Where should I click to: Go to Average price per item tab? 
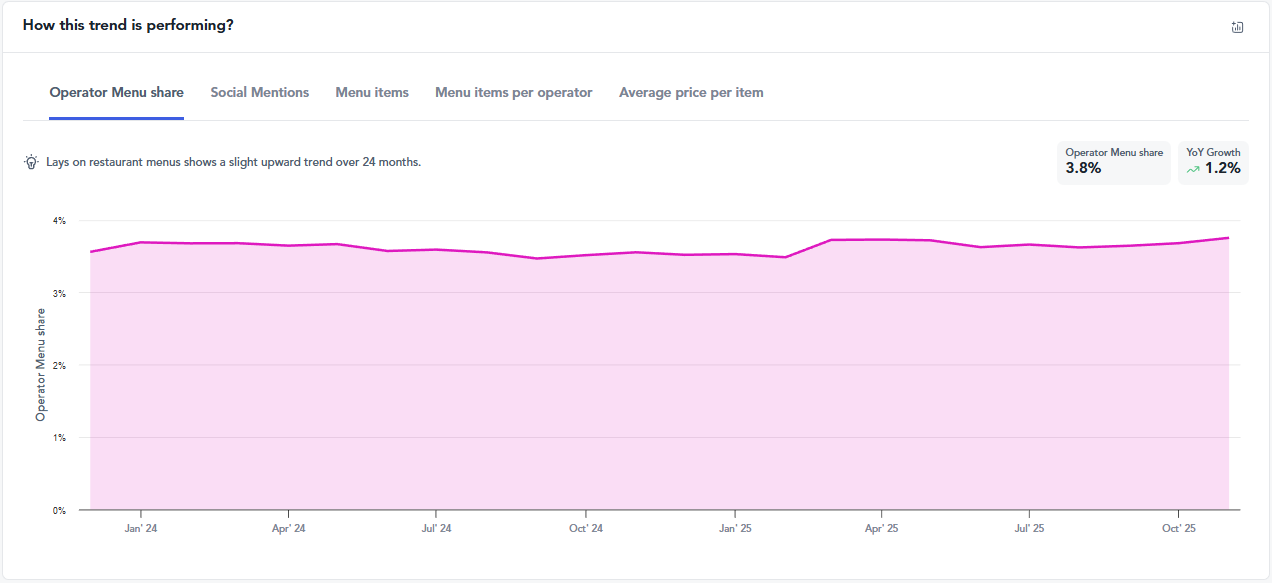pyautogui.click(x=691, y=92)
